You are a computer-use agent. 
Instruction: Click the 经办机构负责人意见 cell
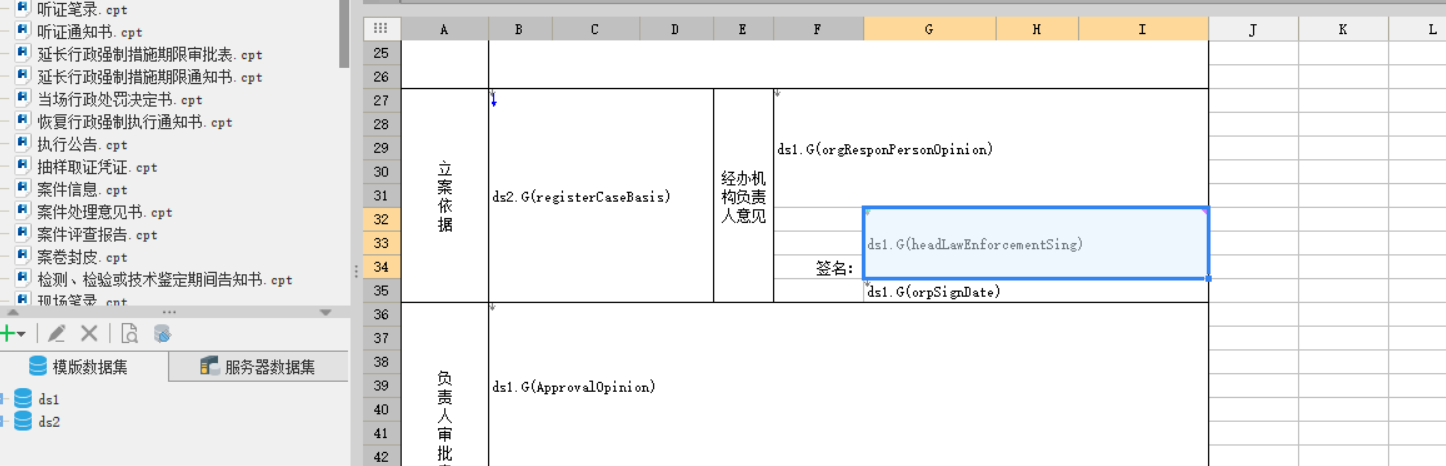coord(743,196)
